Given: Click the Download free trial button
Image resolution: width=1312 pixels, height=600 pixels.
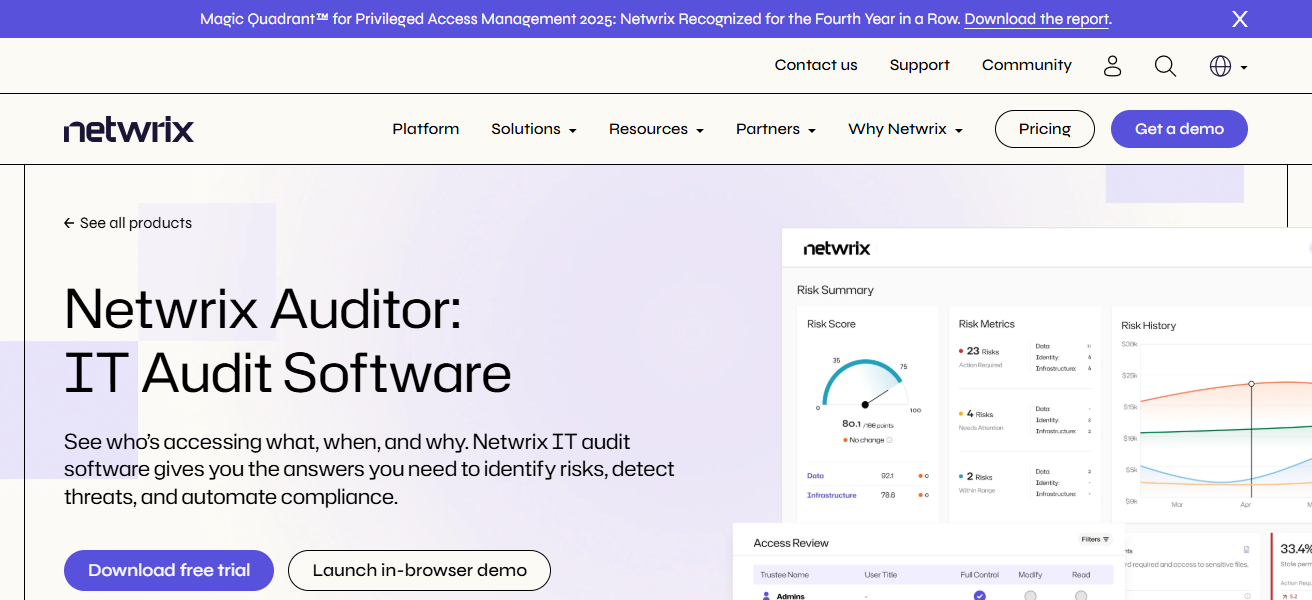Looking at the screenshot, I should click(168, 570).
